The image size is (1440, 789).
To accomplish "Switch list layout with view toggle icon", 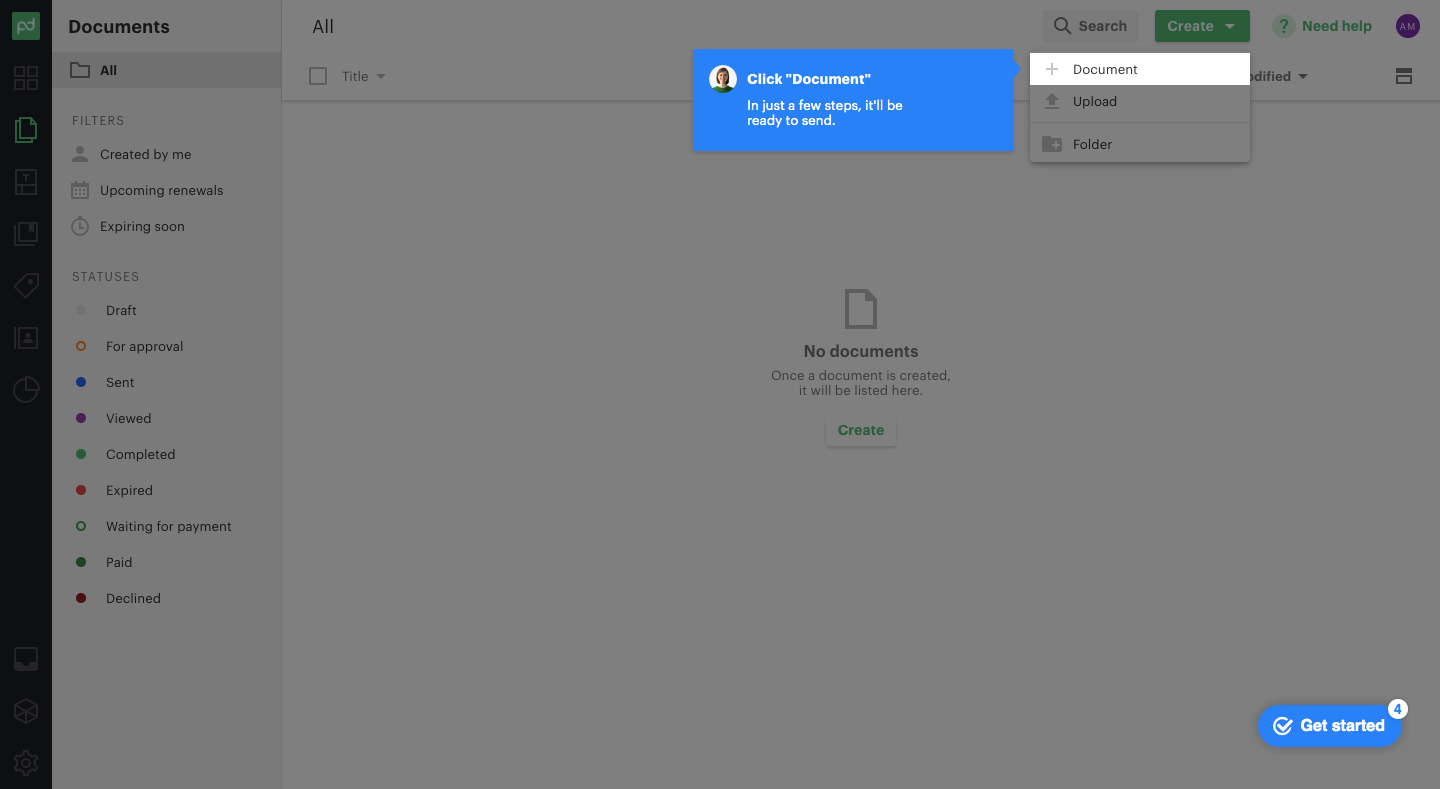I will tap(1404, 76).
